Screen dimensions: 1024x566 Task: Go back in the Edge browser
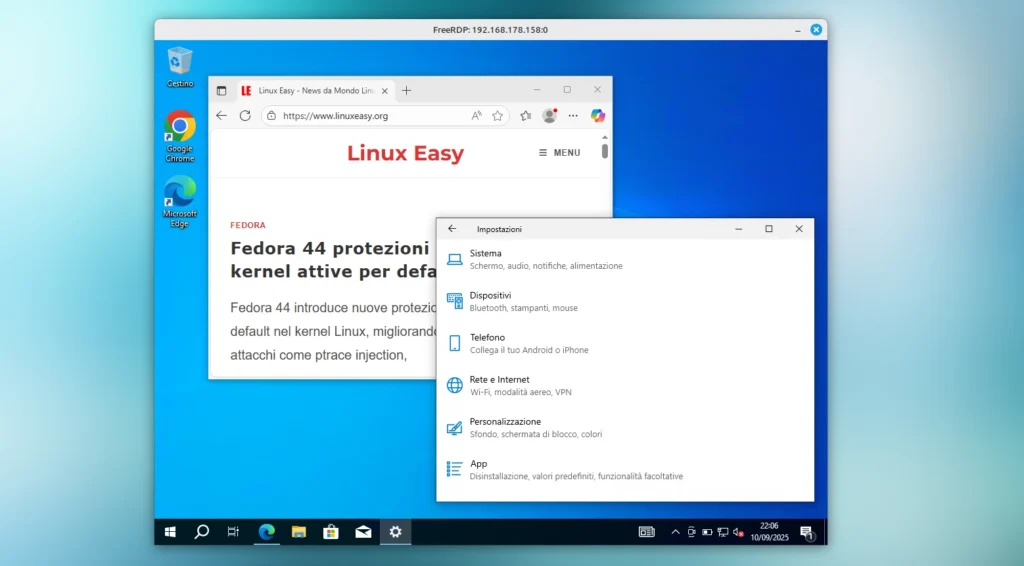(221, 116)
